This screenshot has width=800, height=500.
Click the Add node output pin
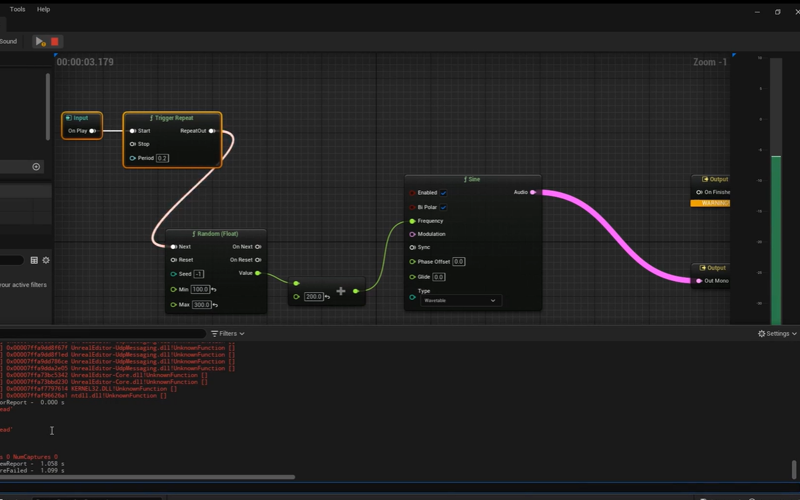(x=356, y=291)
